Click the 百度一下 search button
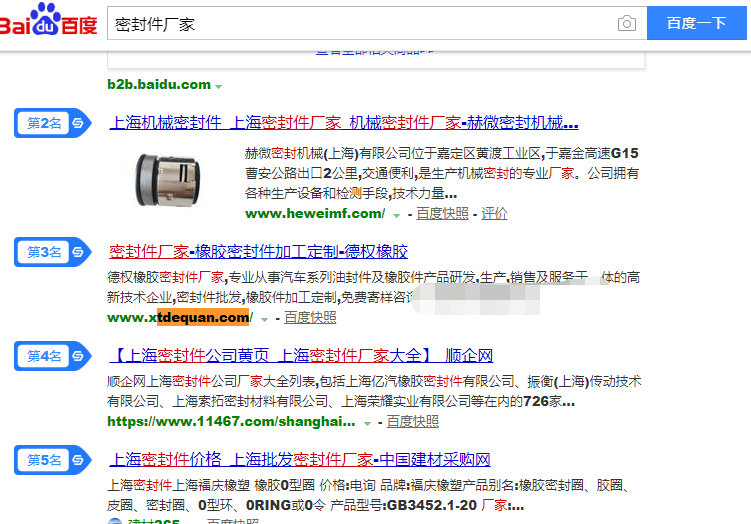This screenshot has width=751, height=524. click(696, 23)
